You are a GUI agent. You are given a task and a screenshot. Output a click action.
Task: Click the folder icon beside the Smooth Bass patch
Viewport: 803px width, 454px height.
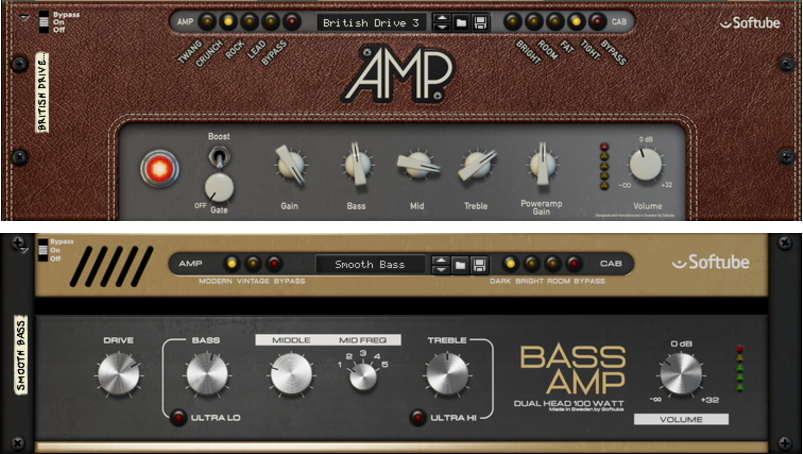tap(461, 265)
